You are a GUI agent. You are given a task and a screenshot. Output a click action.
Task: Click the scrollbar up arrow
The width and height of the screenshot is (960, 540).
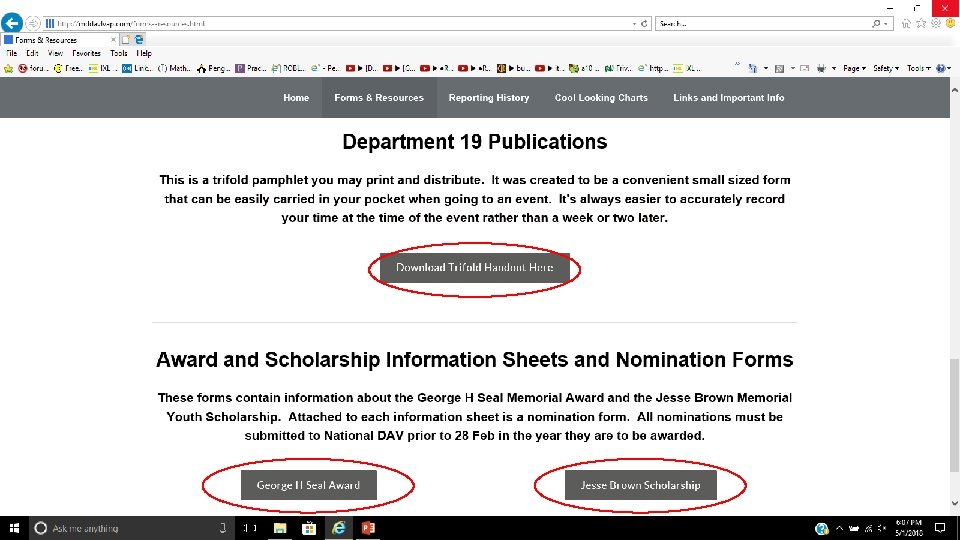click(x=954, y=89)
